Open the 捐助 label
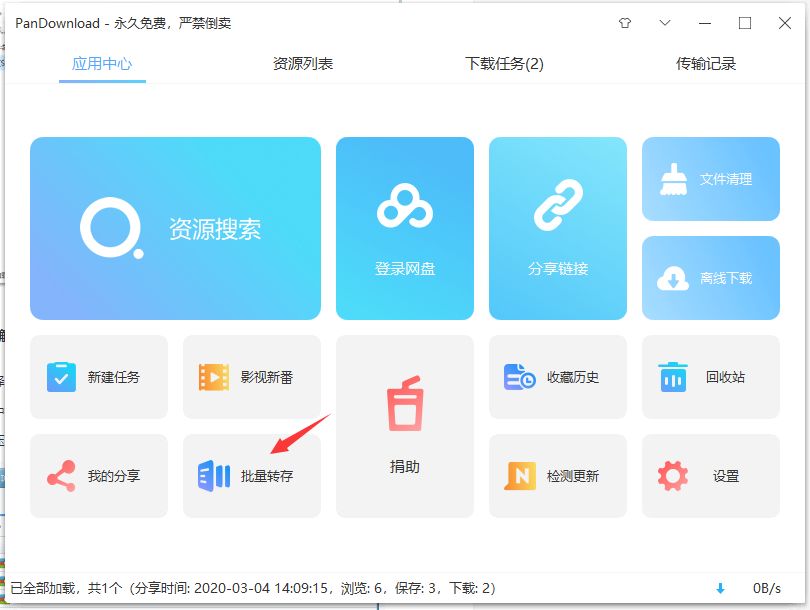 (x=404, y=466)
